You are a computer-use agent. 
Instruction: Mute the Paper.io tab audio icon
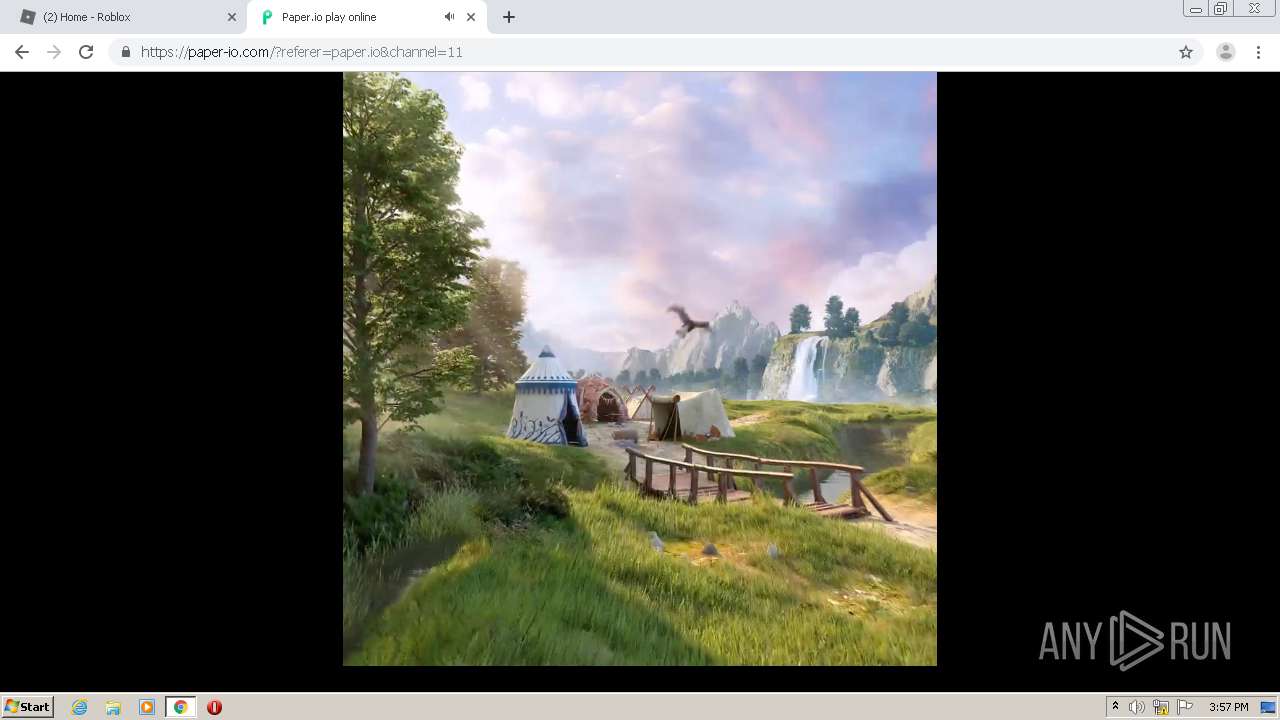click(449, 17)
